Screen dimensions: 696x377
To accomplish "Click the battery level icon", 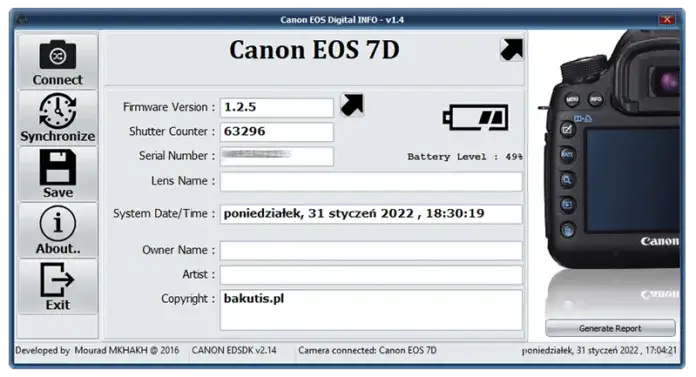I will pos(475,118).
